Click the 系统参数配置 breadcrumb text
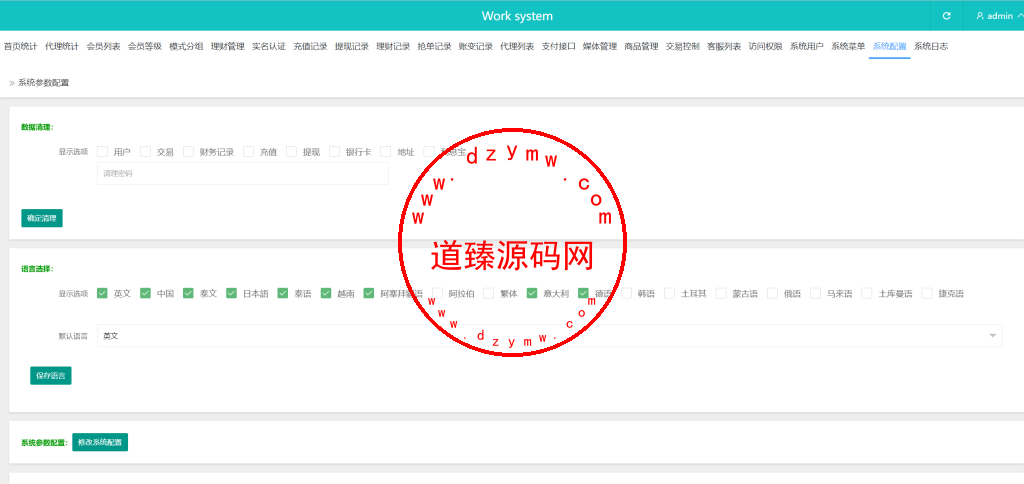1024x484 pixels. [x=44, y=83]
